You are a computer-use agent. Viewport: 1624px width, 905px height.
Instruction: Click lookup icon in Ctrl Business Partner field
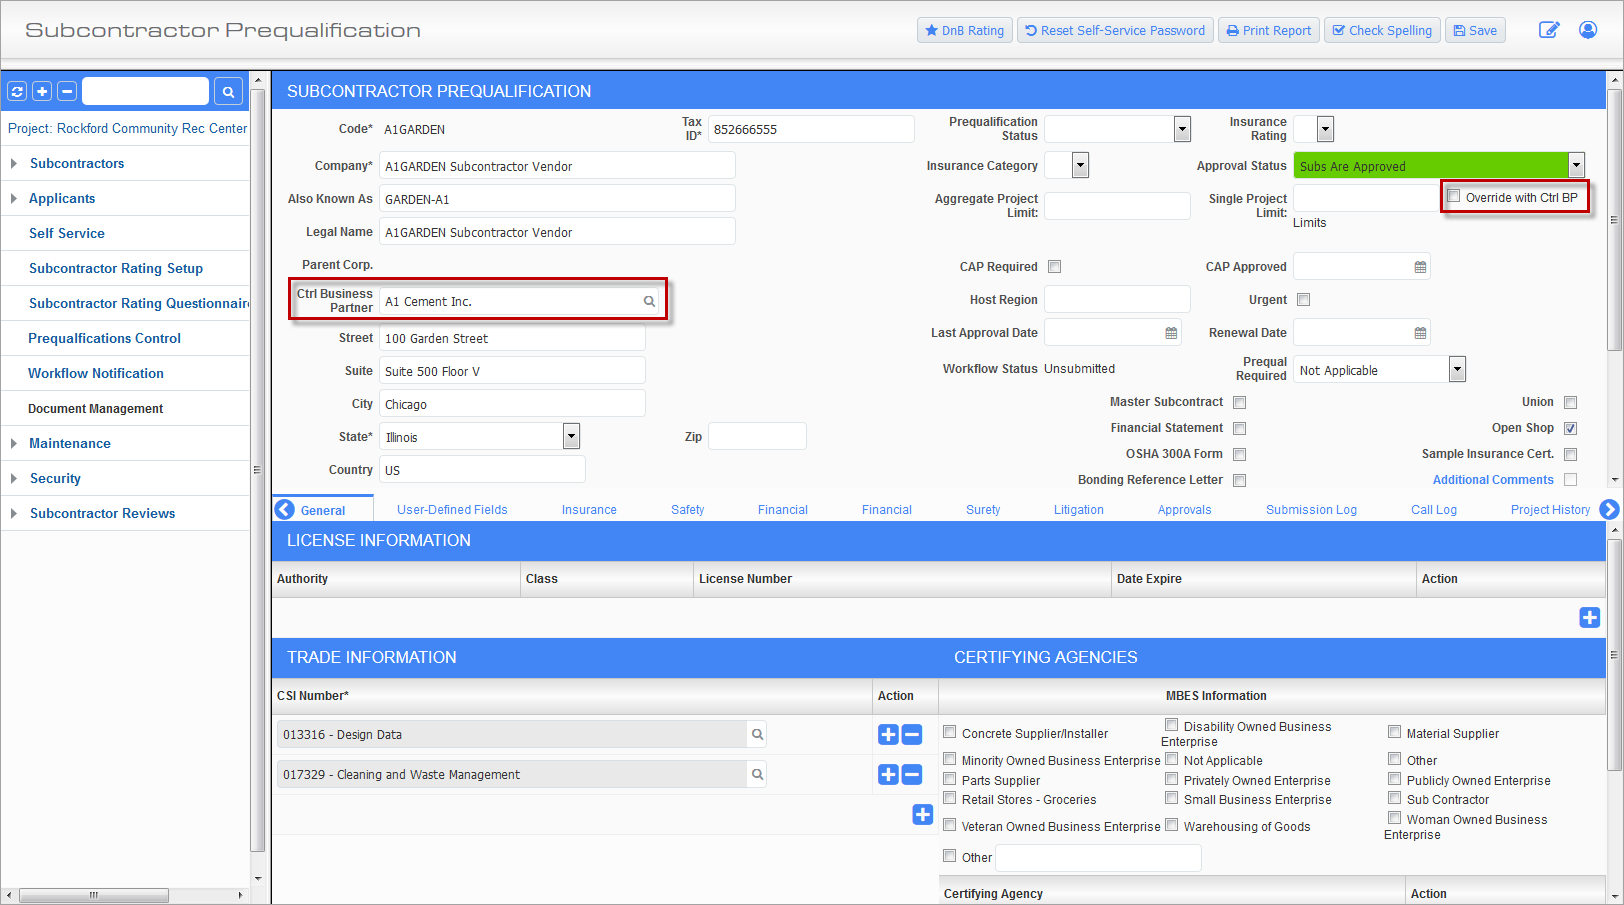pyautogui.click(x=649, y=301)
